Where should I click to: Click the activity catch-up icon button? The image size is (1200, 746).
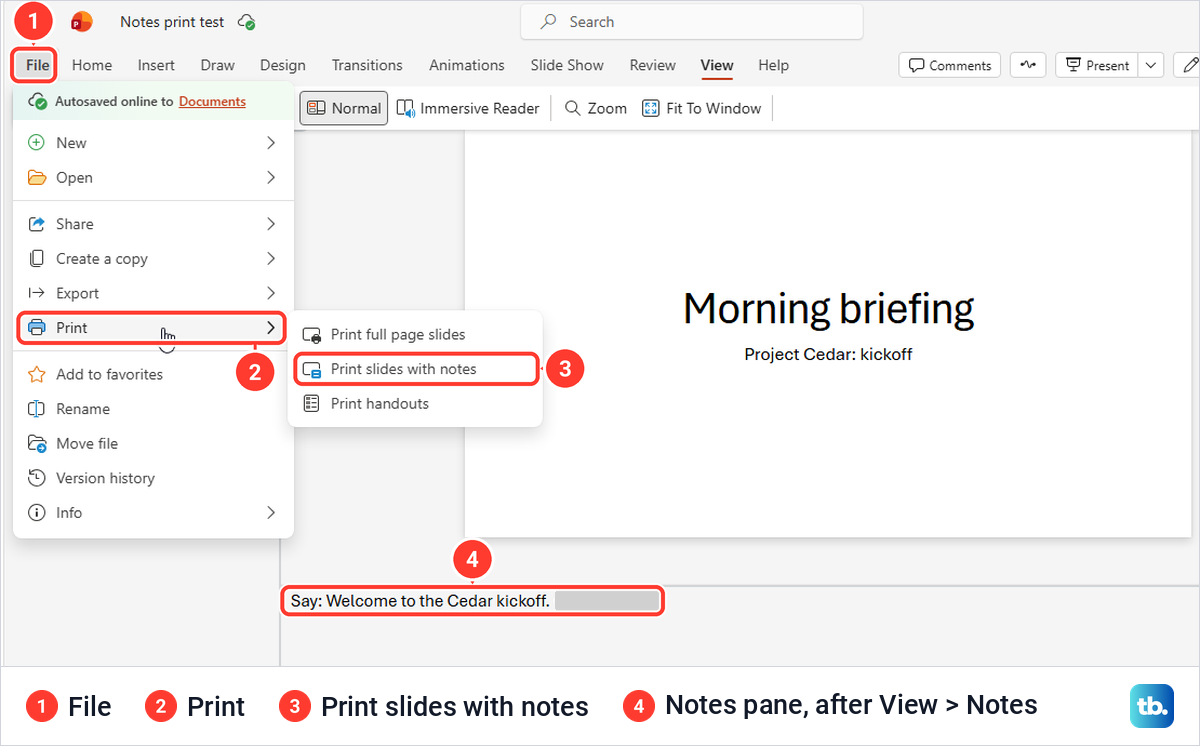click(x=1028, y=65)
